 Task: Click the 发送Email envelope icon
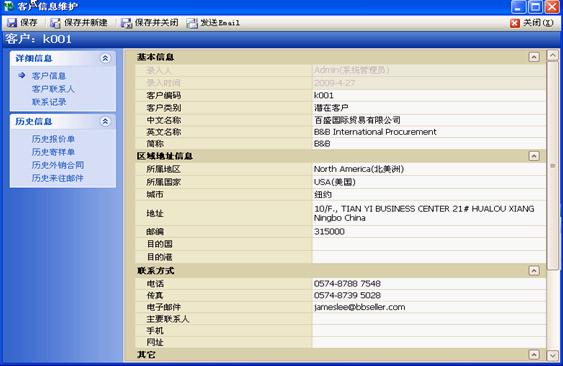point(192,23)
